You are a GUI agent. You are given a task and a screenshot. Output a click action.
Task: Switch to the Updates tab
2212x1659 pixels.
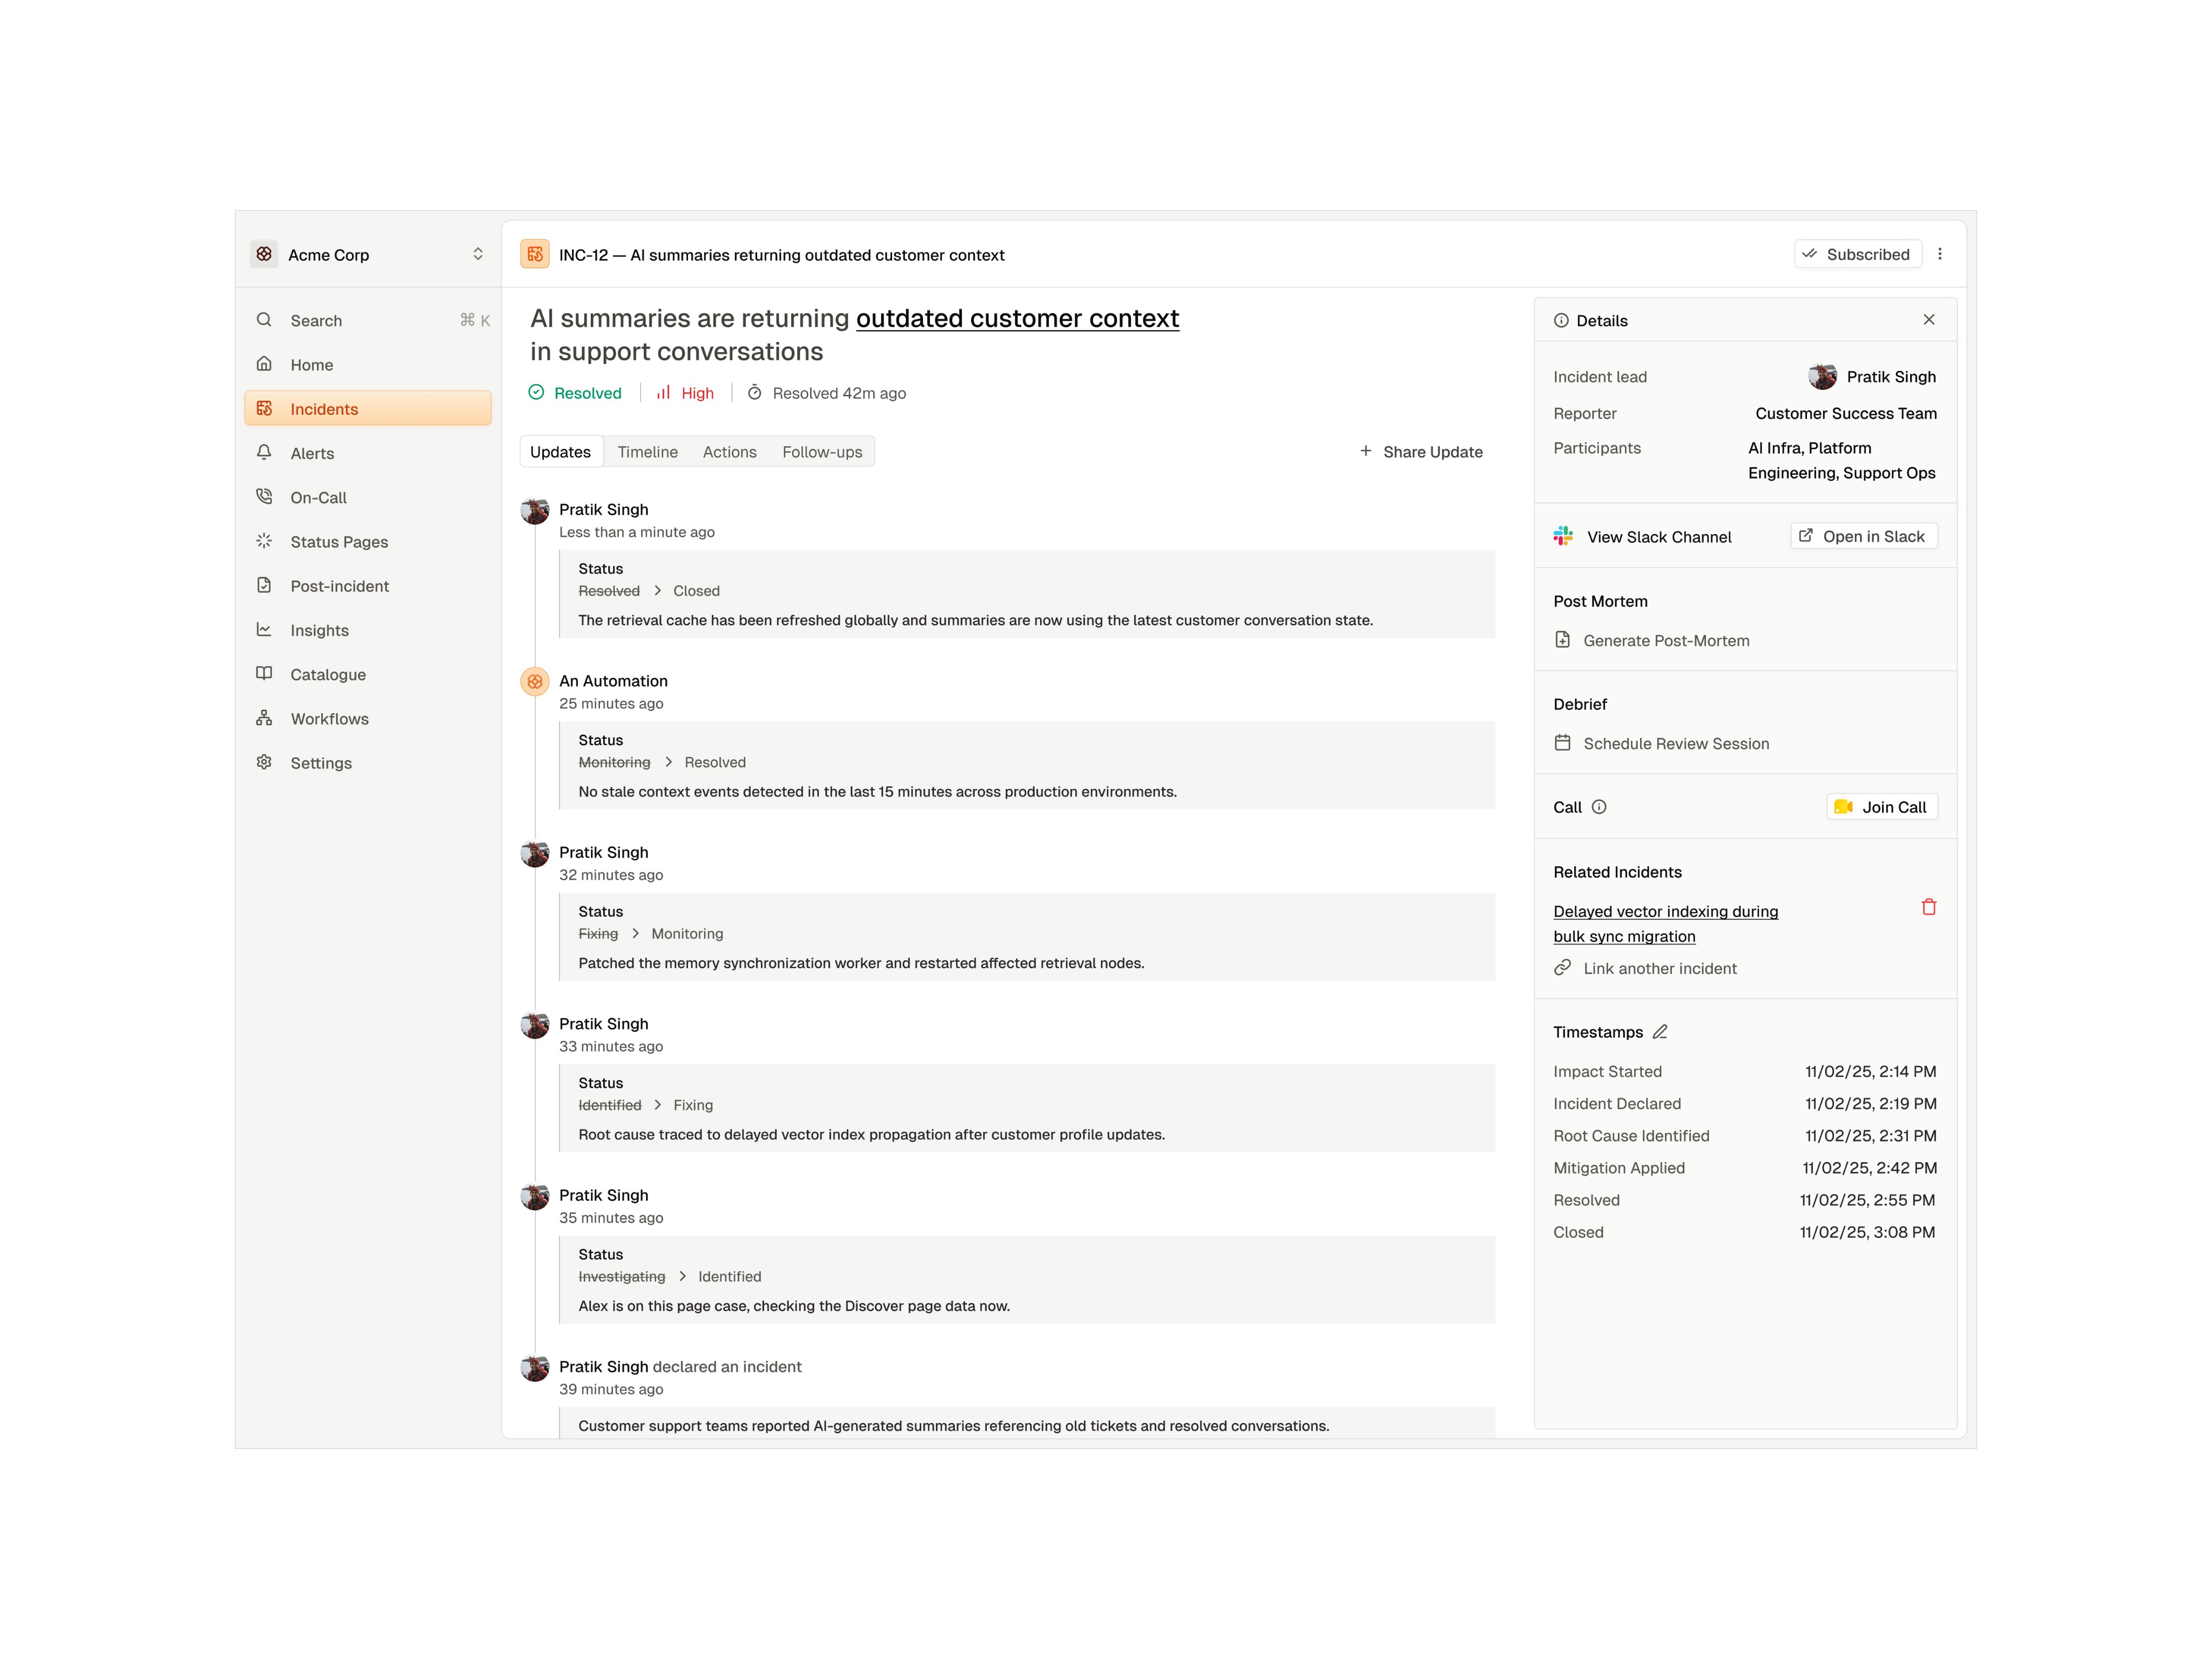(560, 452)
